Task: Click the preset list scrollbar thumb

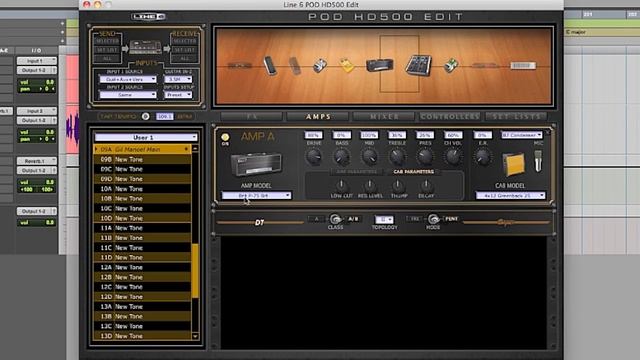Action: [195, 271]
